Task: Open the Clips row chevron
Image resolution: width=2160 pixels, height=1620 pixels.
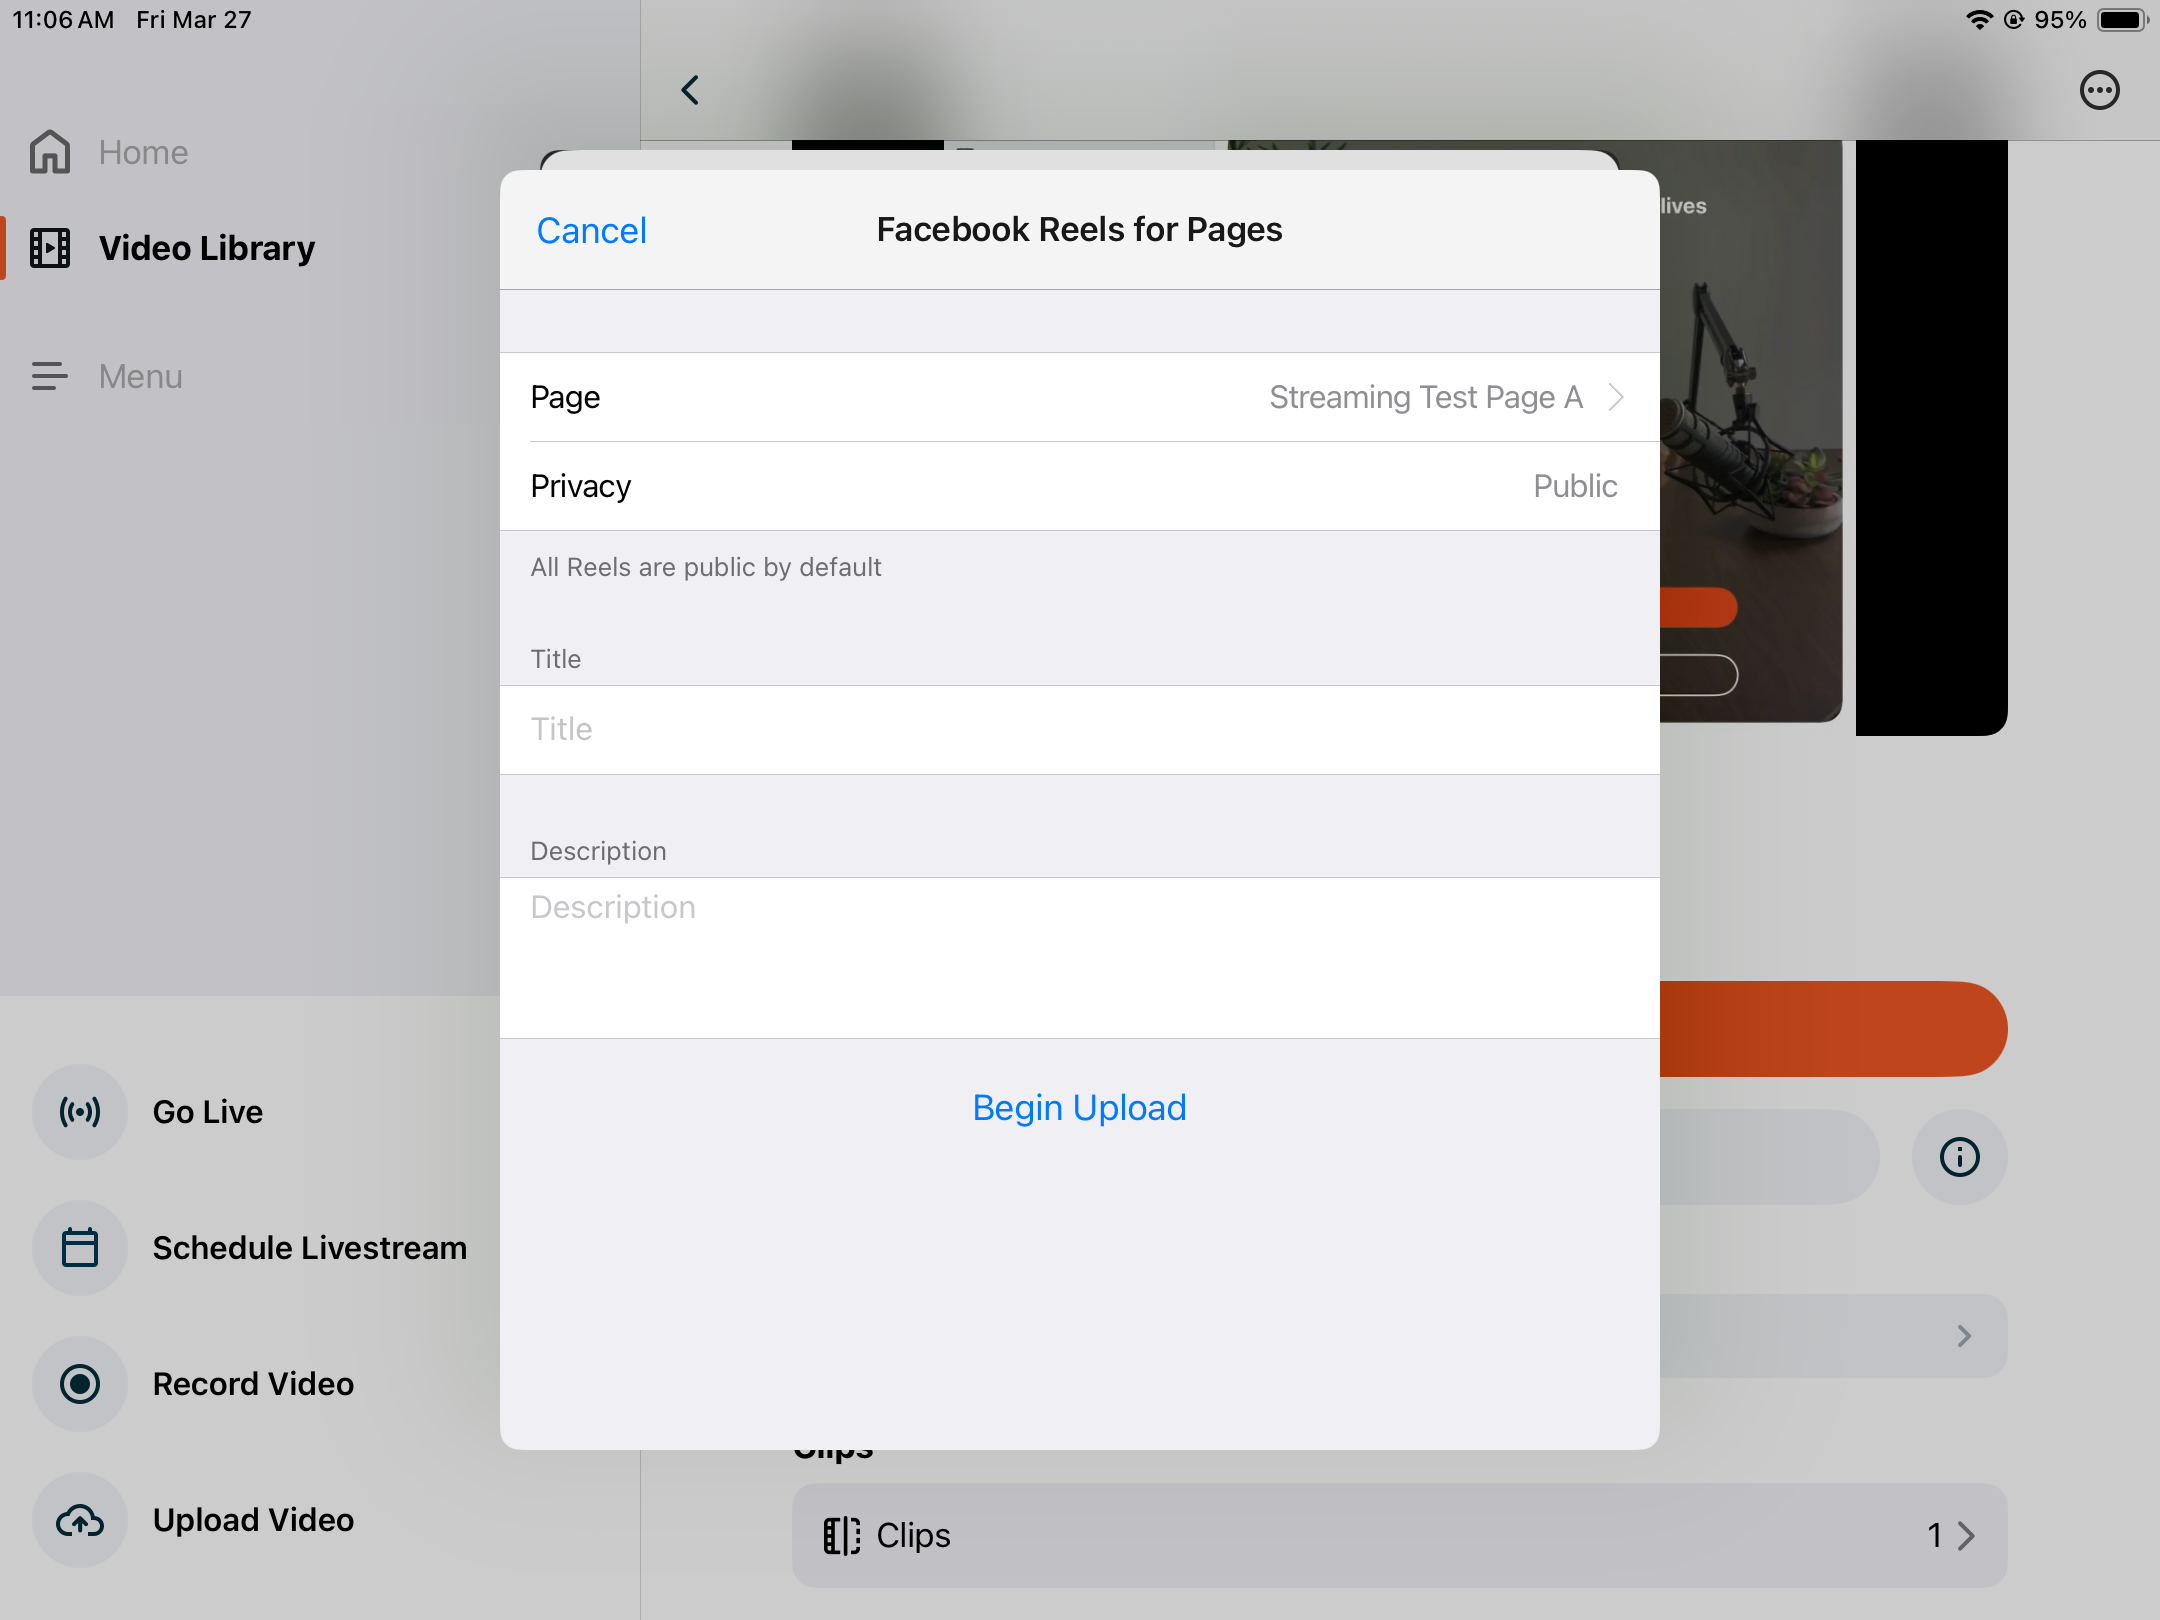Action: (x=1966, y=1535)
